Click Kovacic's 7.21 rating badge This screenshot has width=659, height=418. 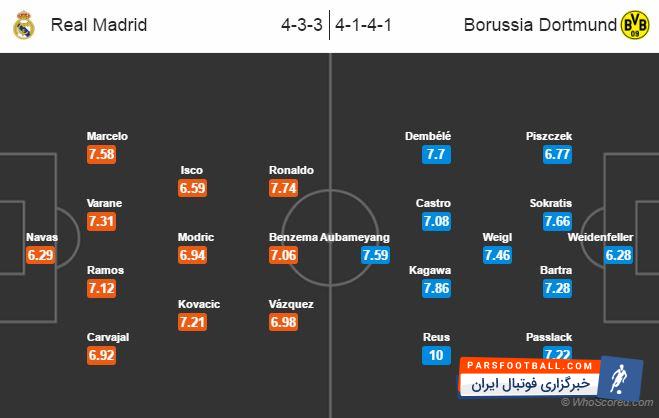tap(193, 322)
